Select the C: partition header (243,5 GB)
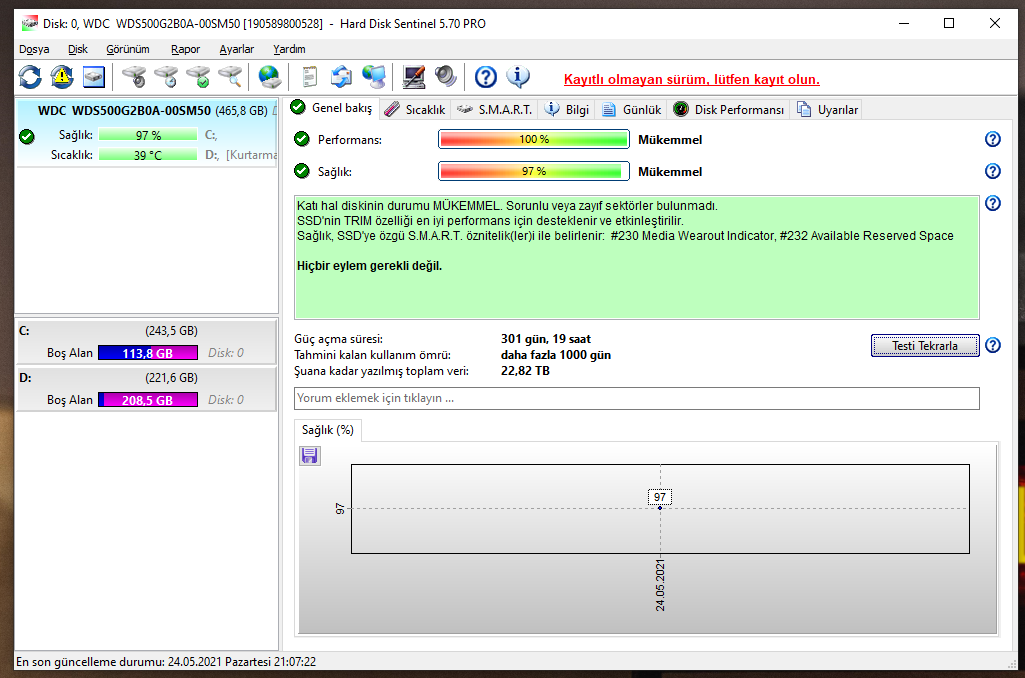Screen dimensions: 1025x678 (x=146, y=331)
